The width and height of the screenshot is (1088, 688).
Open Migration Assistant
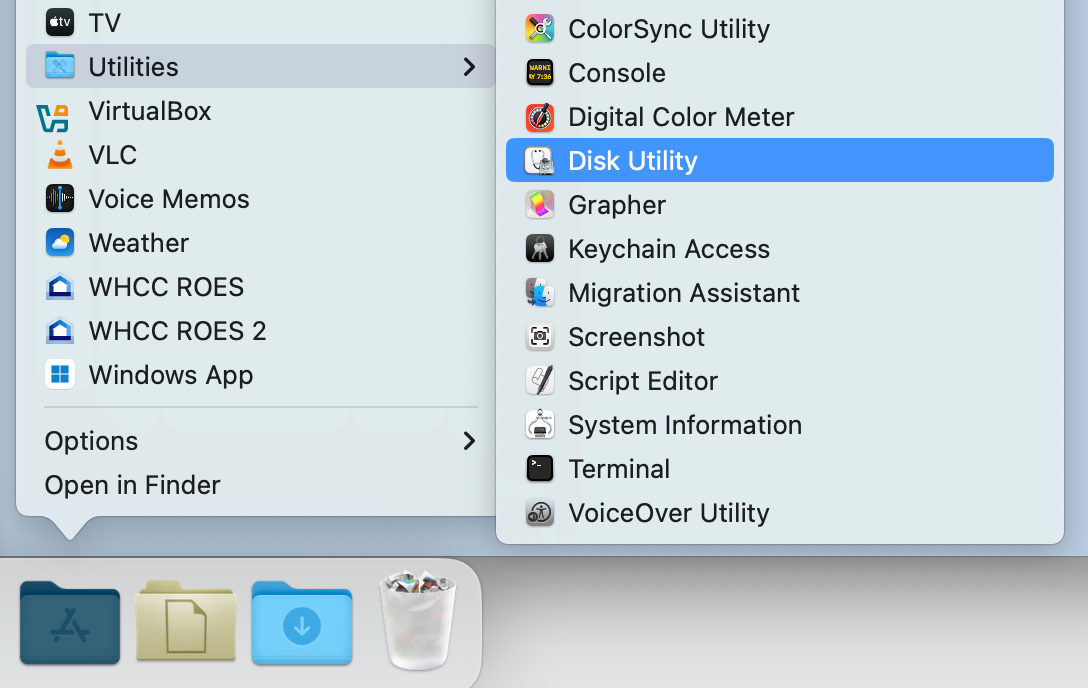(683, 293)
